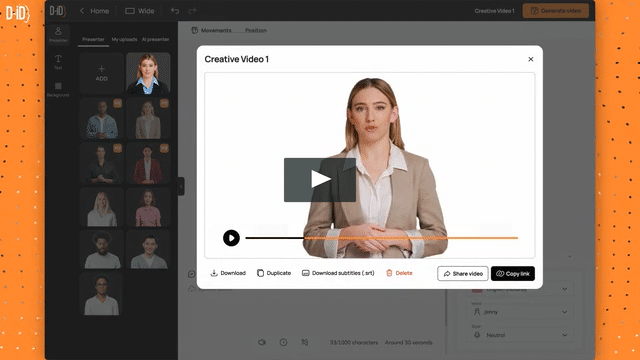Select the man with glasses presenter
The width and height of the screenshot is (640, 360).
(x=101, y=294)
